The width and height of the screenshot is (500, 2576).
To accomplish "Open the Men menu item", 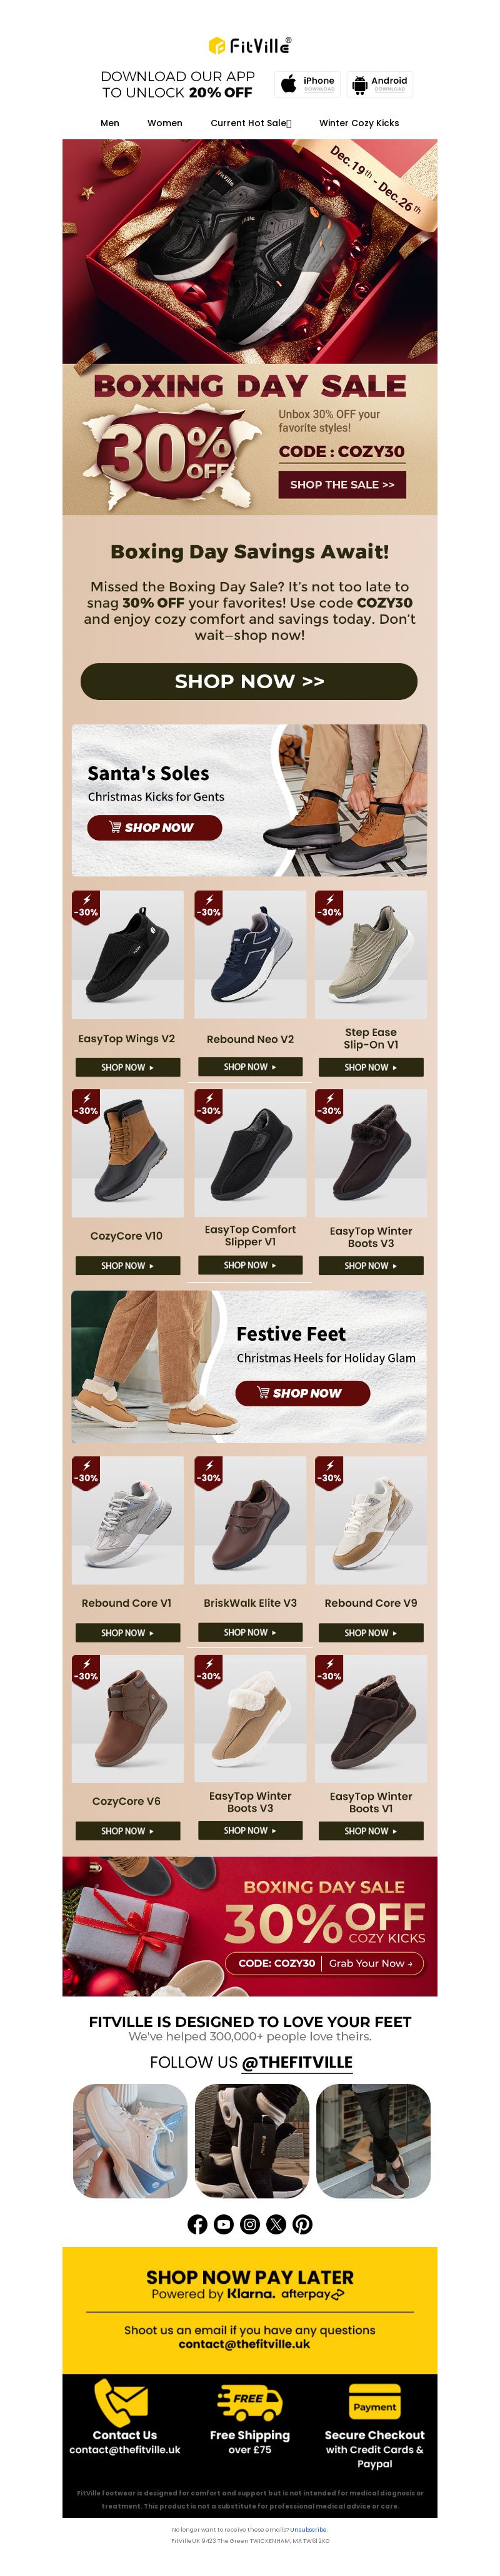I will 110,123.
